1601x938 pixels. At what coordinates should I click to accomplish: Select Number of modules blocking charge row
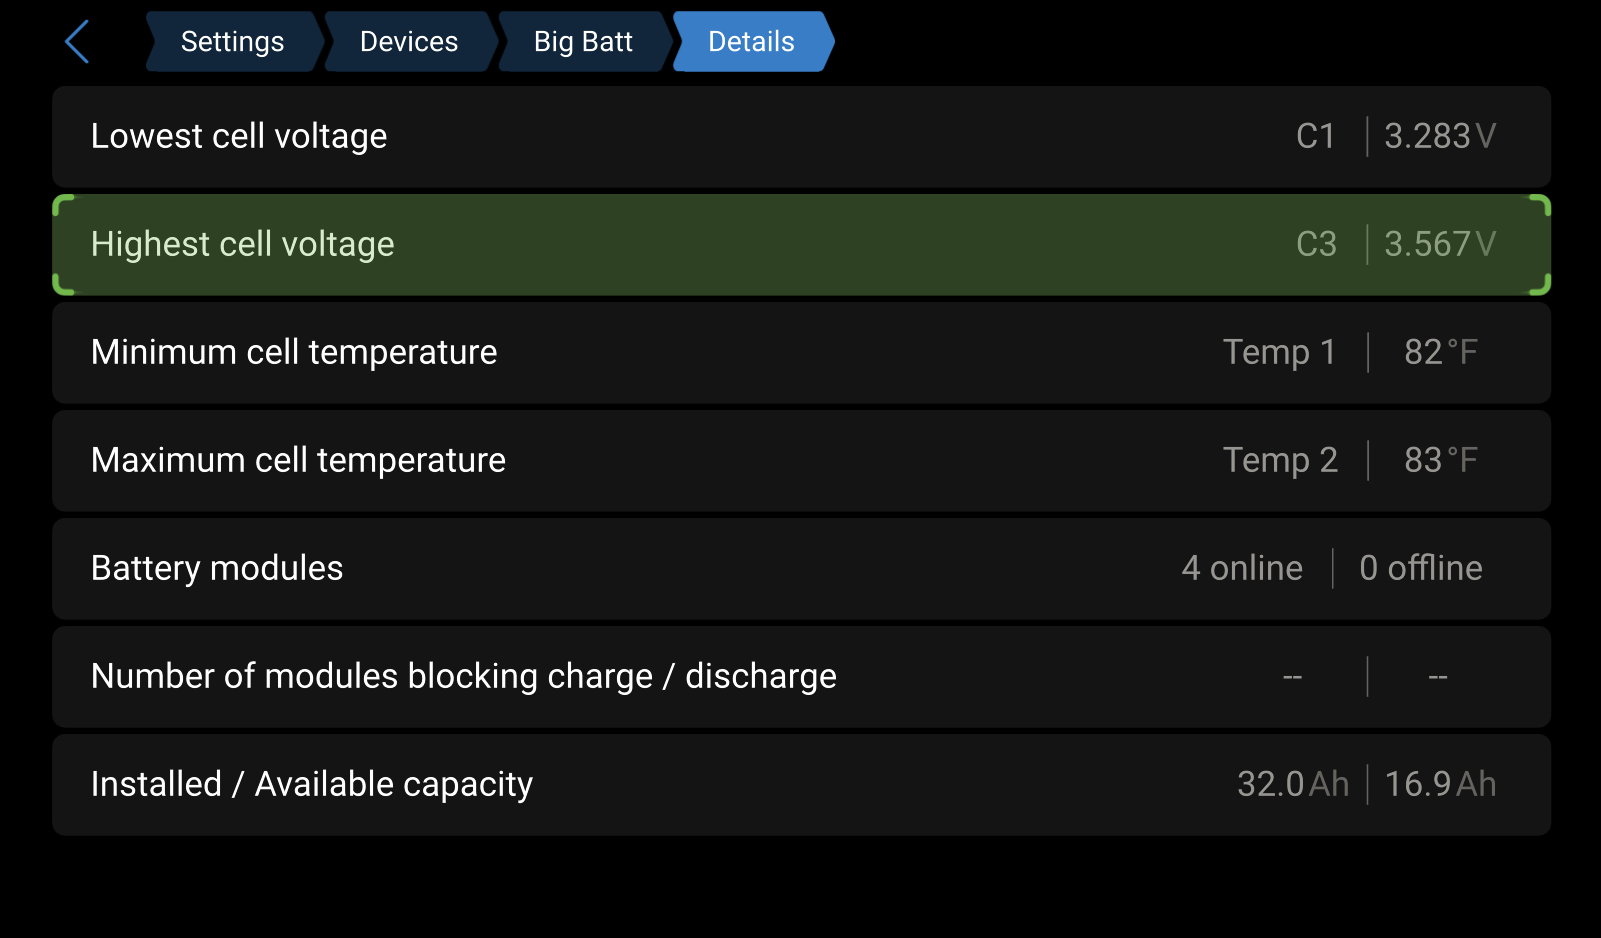[x=801, y=676]
